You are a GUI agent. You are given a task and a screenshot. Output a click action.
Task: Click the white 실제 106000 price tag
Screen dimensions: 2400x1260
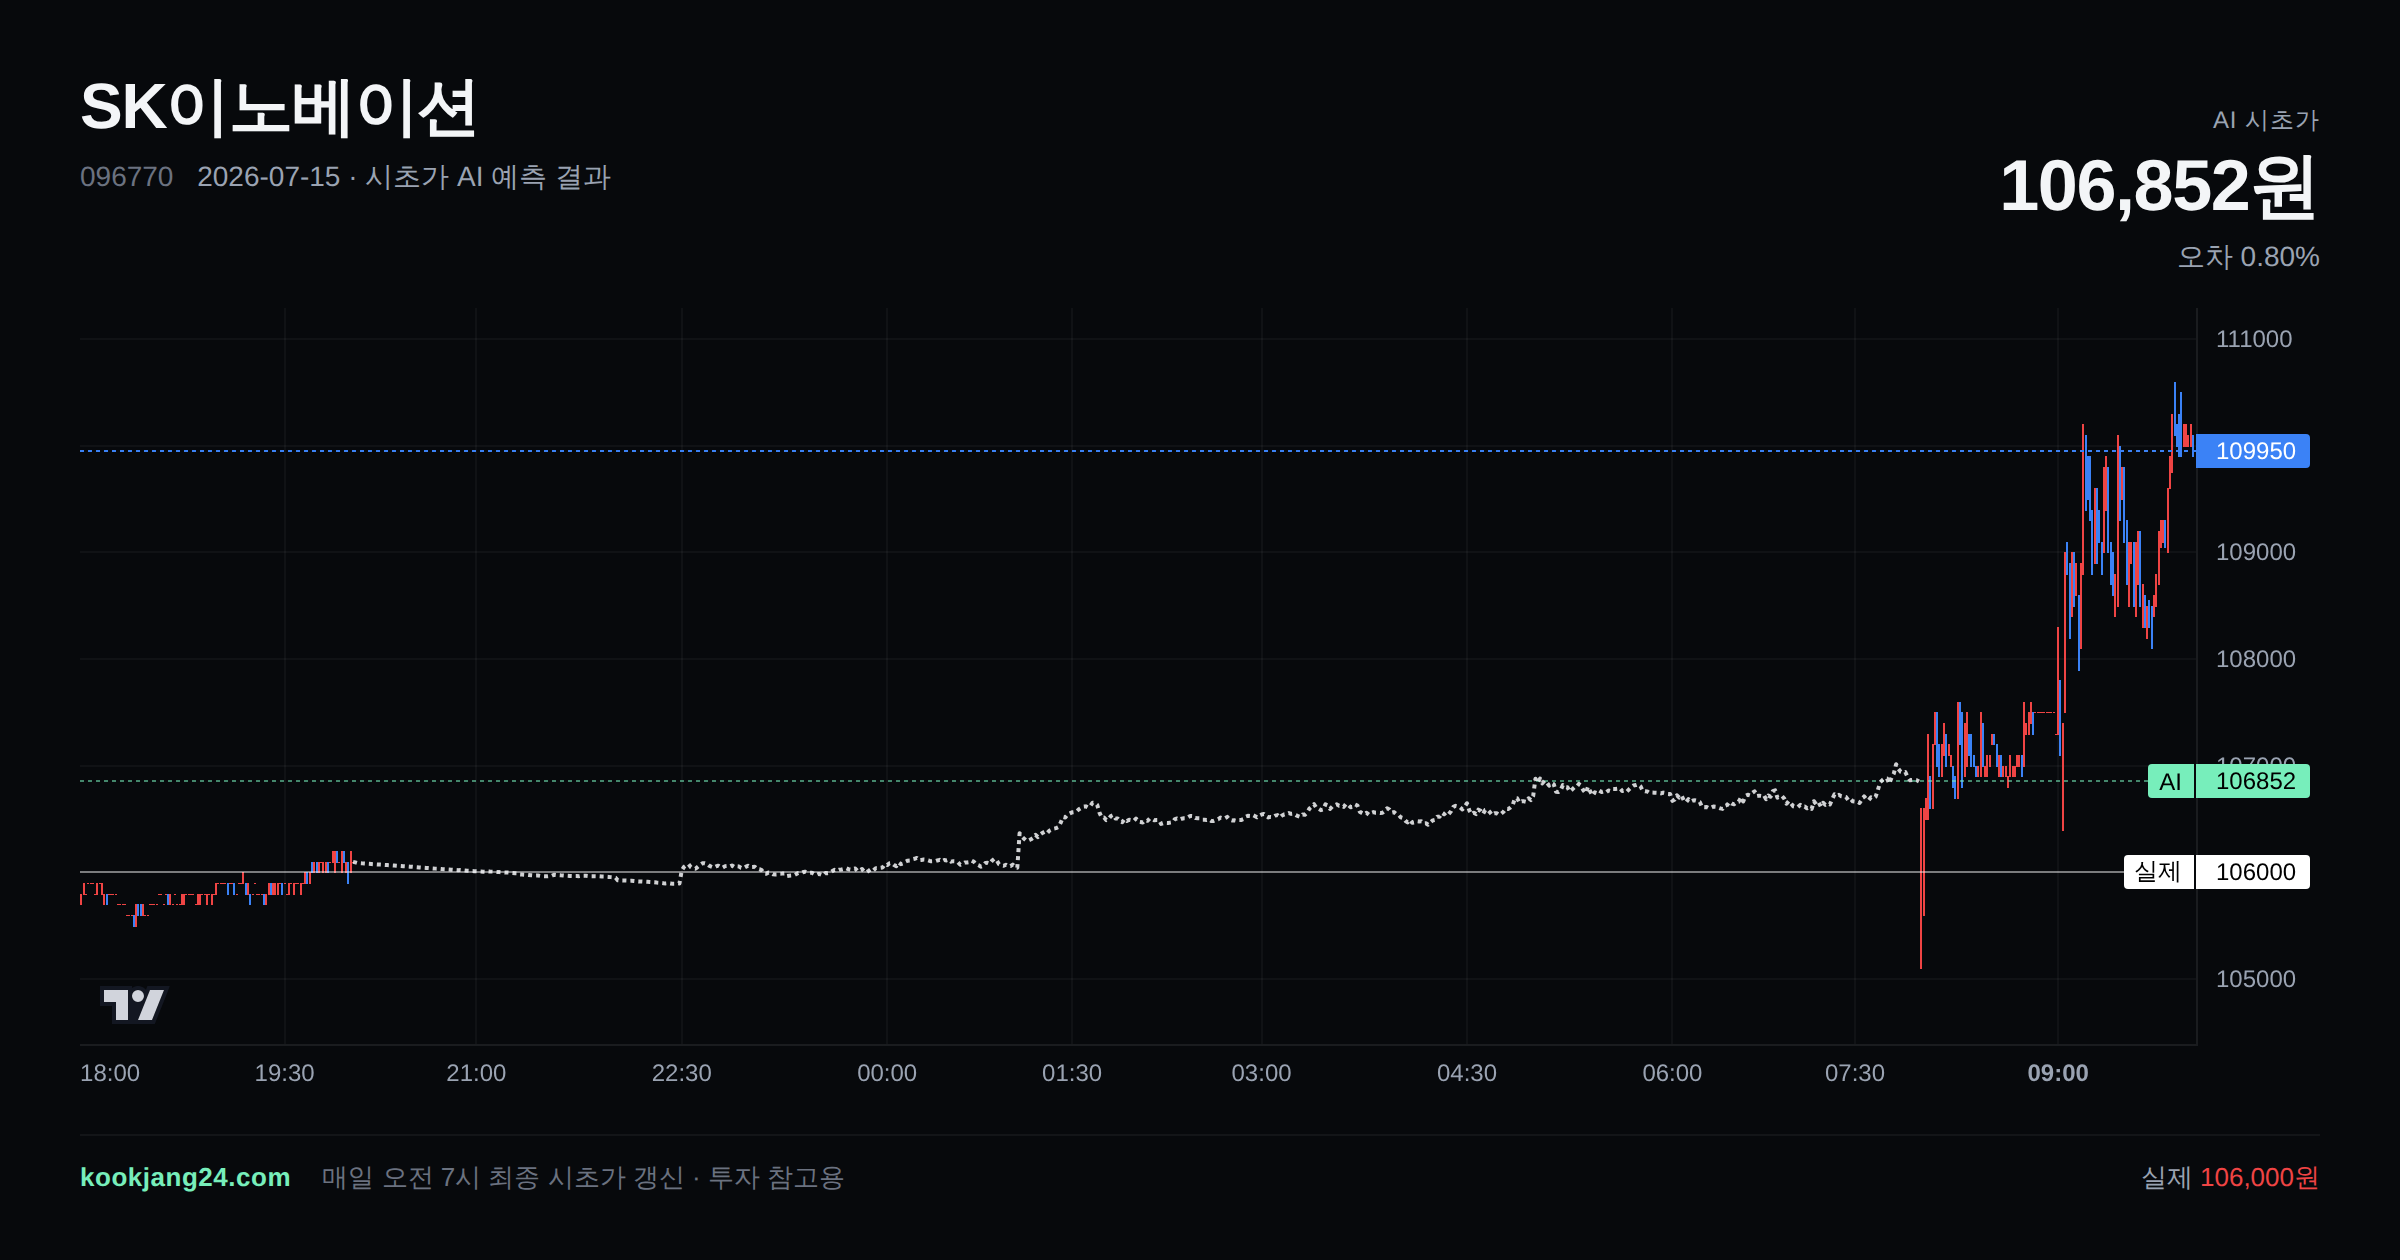(x=2217, y=872)
